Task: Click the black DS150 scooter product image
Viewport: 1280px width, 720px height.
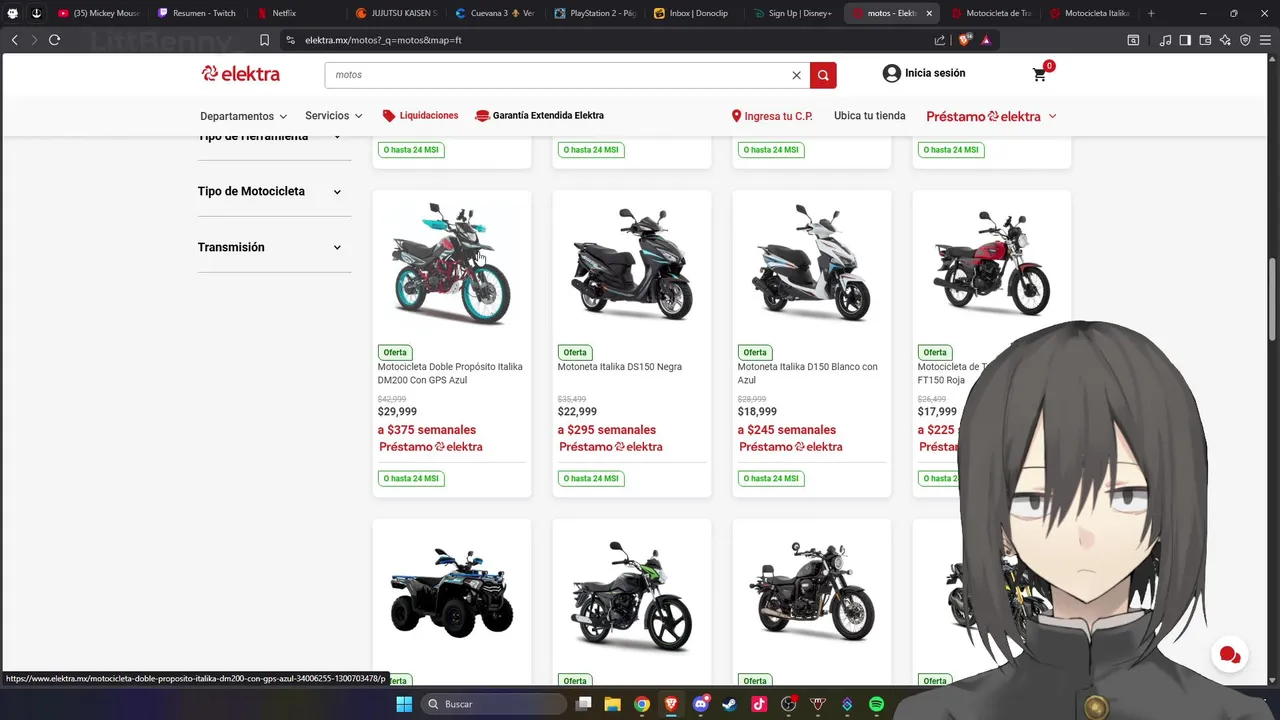Action: pyautogui.click(x=632, y=263)
